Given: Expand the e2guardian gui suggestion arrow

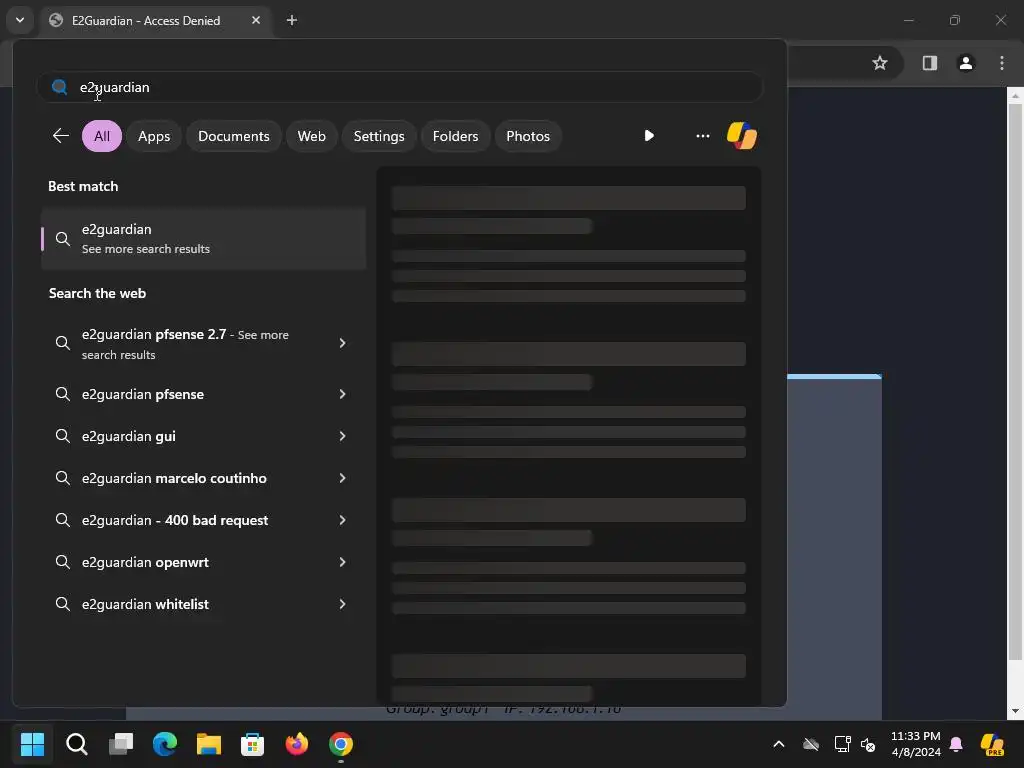Looking at the screenshot, I should [x=342, y=436].
